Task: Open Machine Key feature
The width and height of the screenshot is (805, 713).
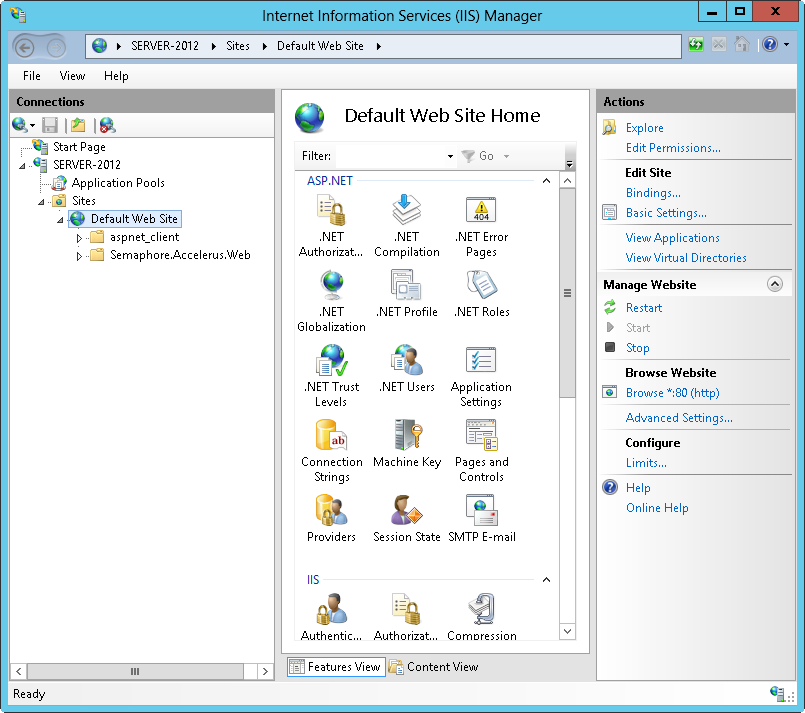Action: point(407,444)
